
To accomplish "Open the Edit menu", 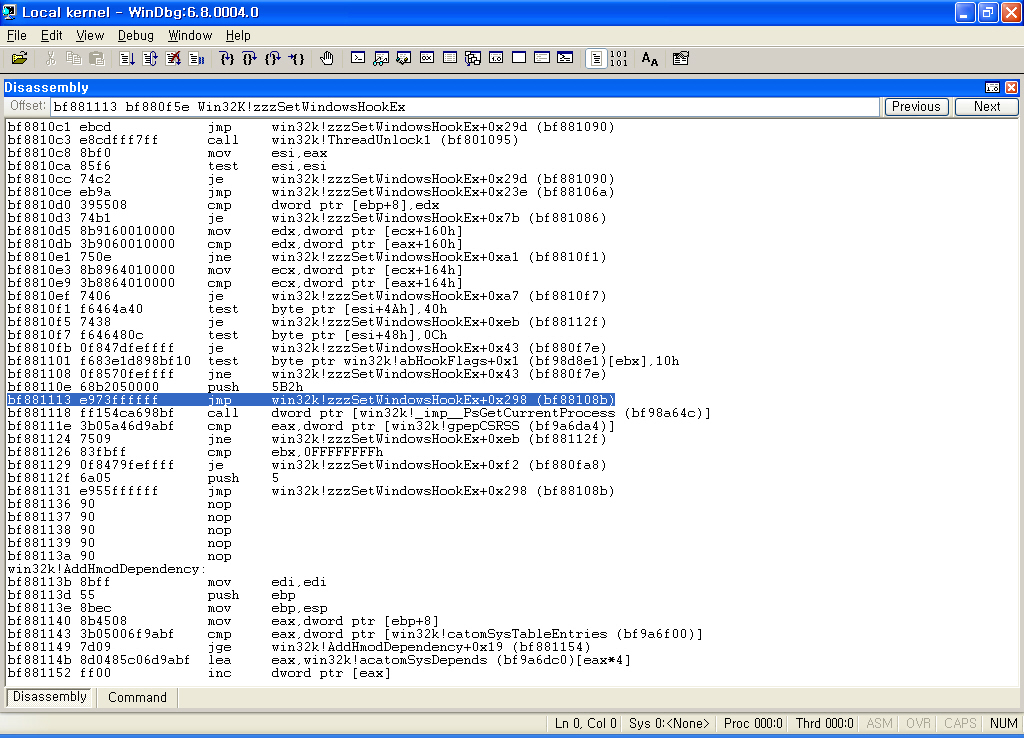I will 52,35.
